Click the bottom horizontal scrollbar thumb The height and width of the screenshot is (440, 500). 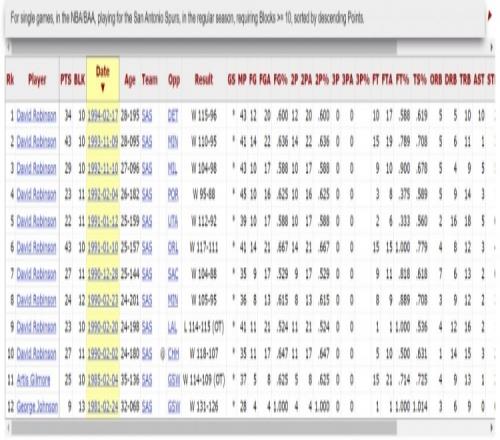pyautogui.click(x=204, y=428)
